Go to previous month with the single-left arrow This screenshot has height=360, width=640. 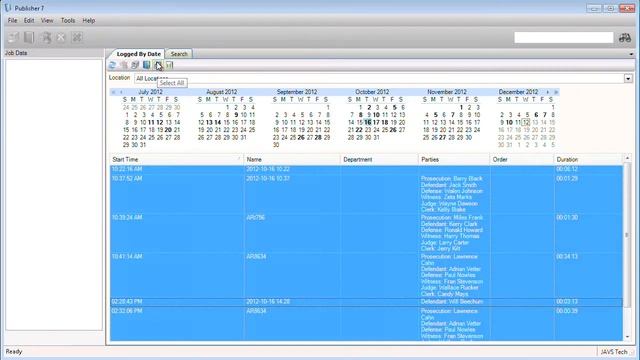[121, 92]
